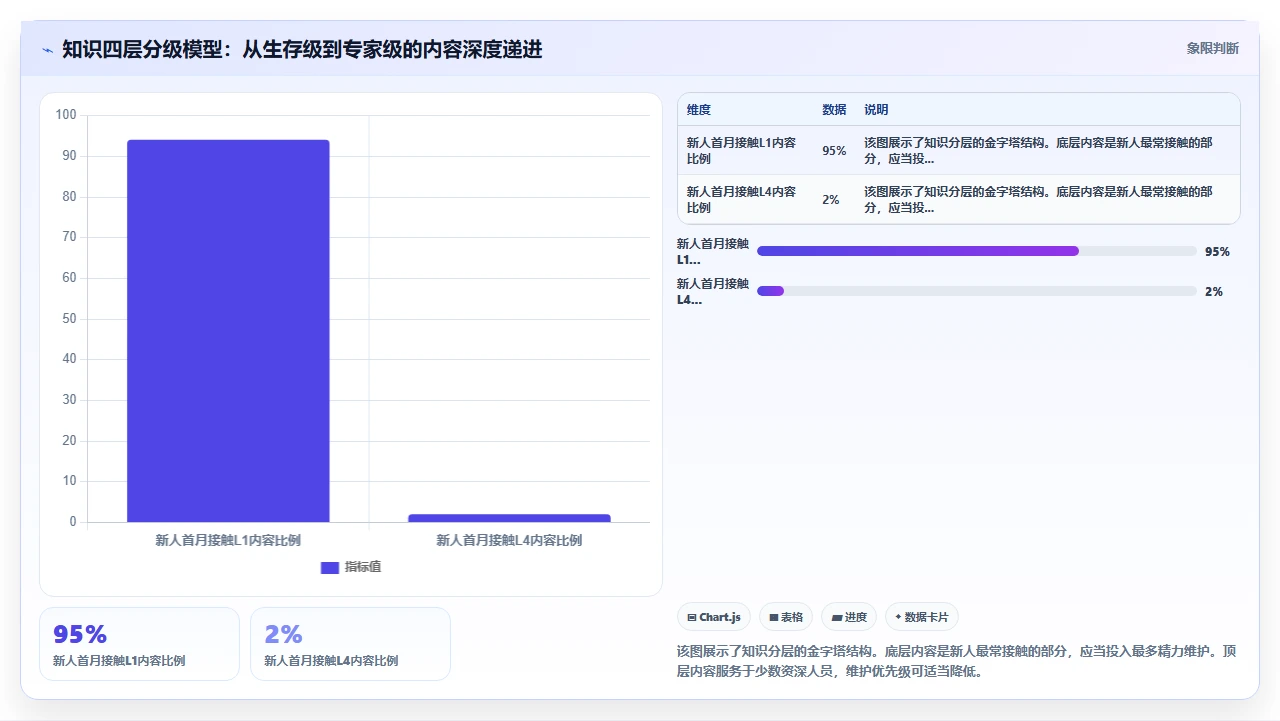1280x721 pixels.
Task: Select the 2% data card
Action: click(350, 644)
